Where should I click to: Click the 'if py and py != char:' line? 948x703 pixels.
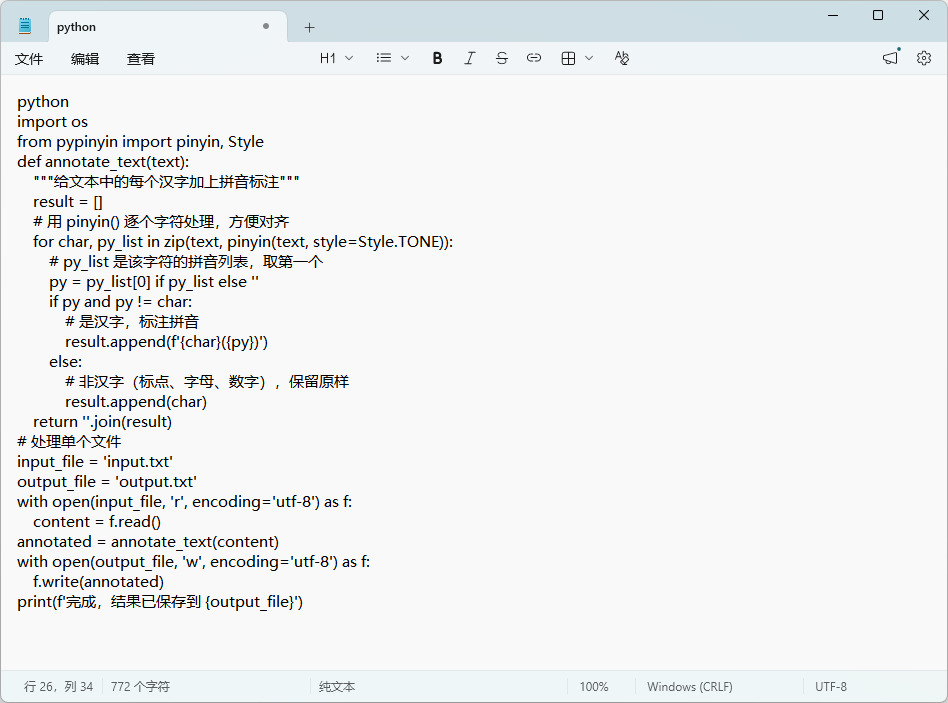point(121,302)
